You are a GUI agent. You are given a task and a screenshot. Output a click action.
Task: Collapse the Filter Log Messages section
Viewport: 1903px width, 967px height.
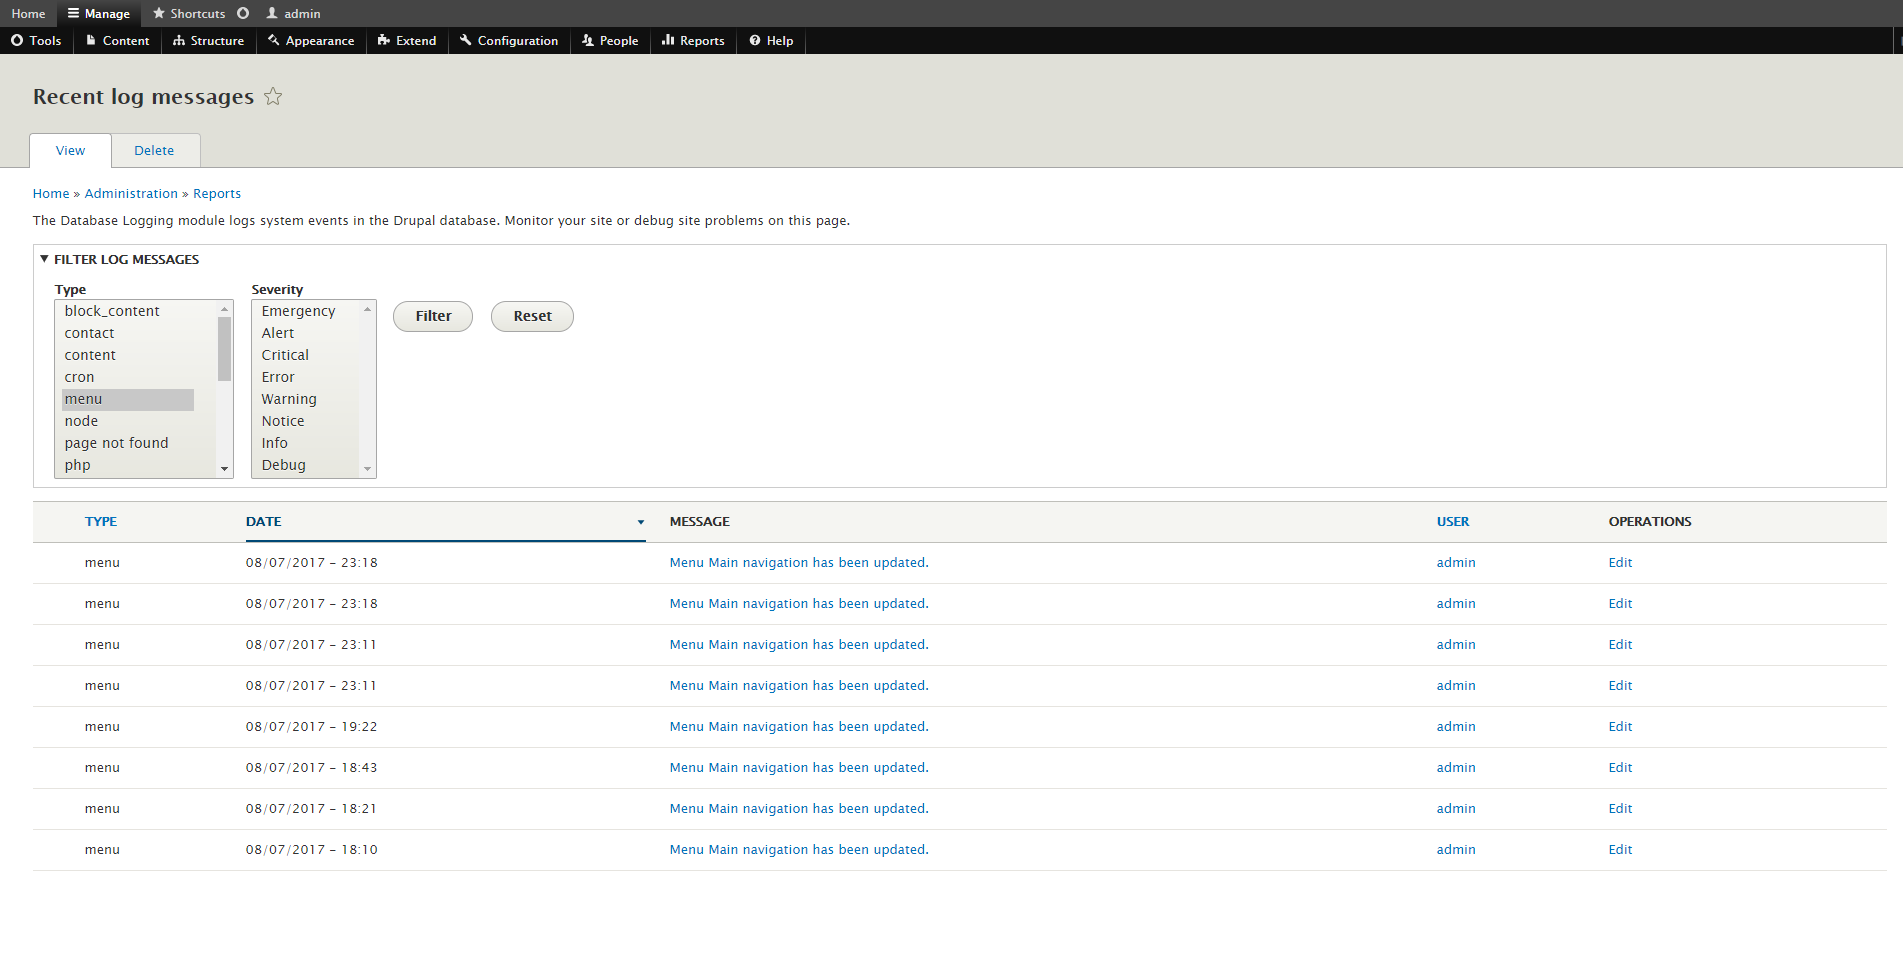coord(126,260)
